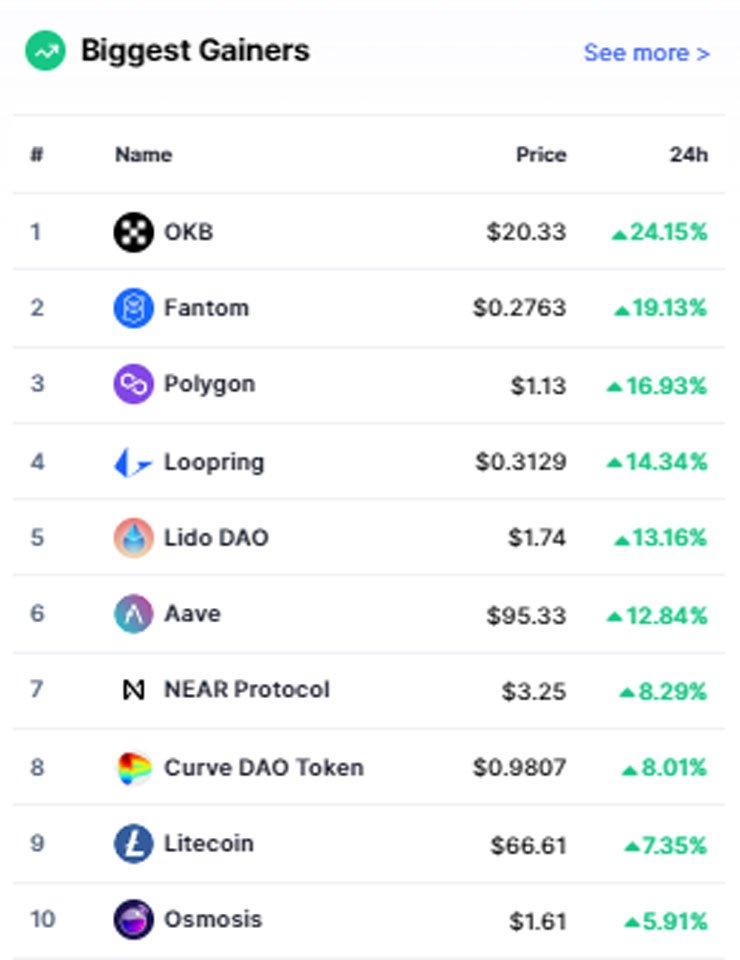
Task: Click the NEAR Protocol logo
Action: point(133,690)
